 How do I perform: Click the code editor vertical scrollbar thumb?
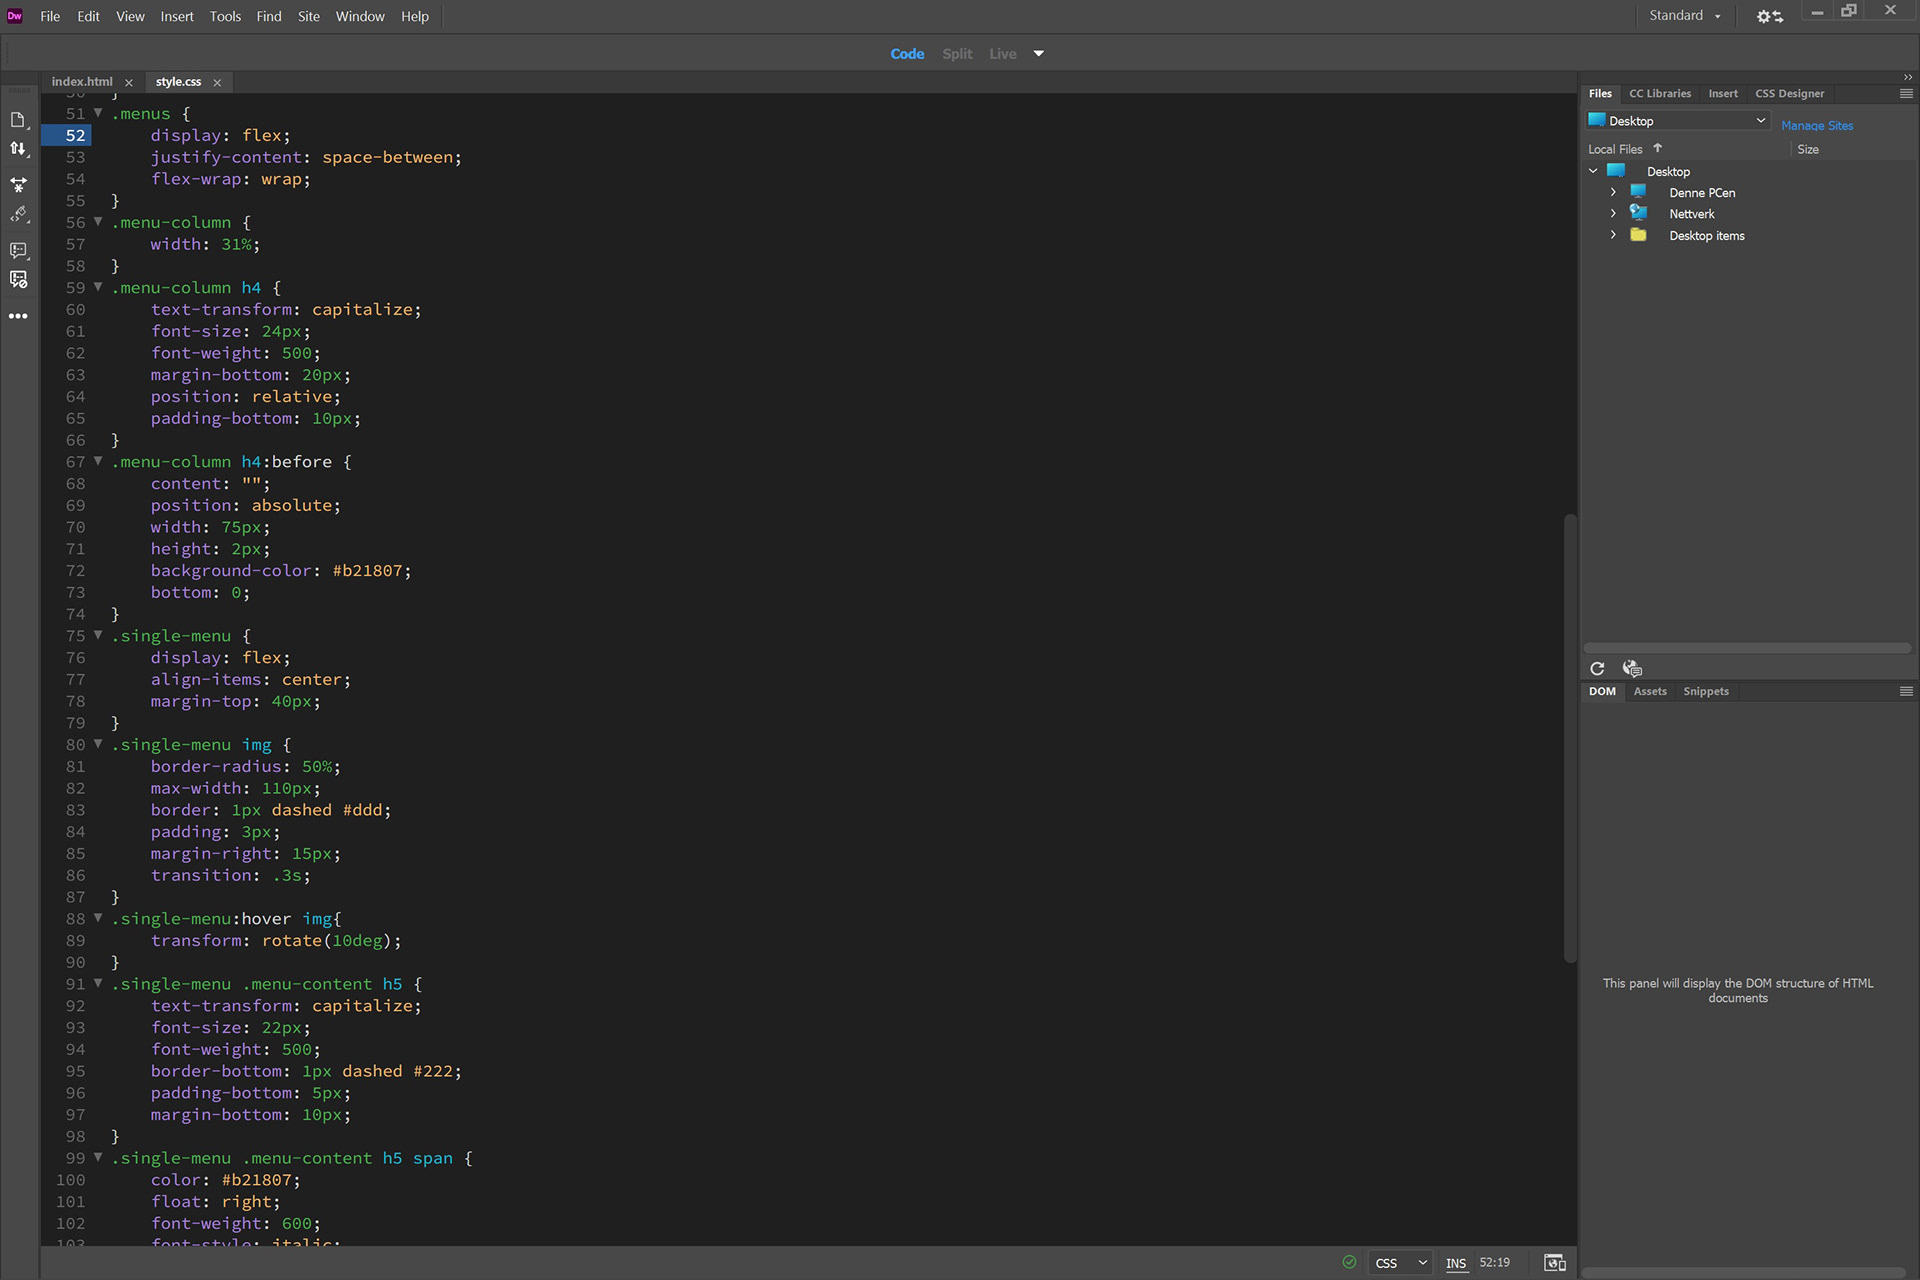[1570, 738]
